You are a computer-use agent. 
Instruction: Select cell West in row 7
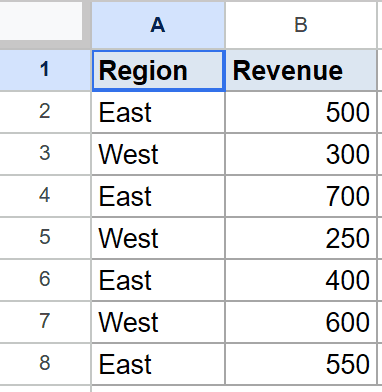coord(158,322)
